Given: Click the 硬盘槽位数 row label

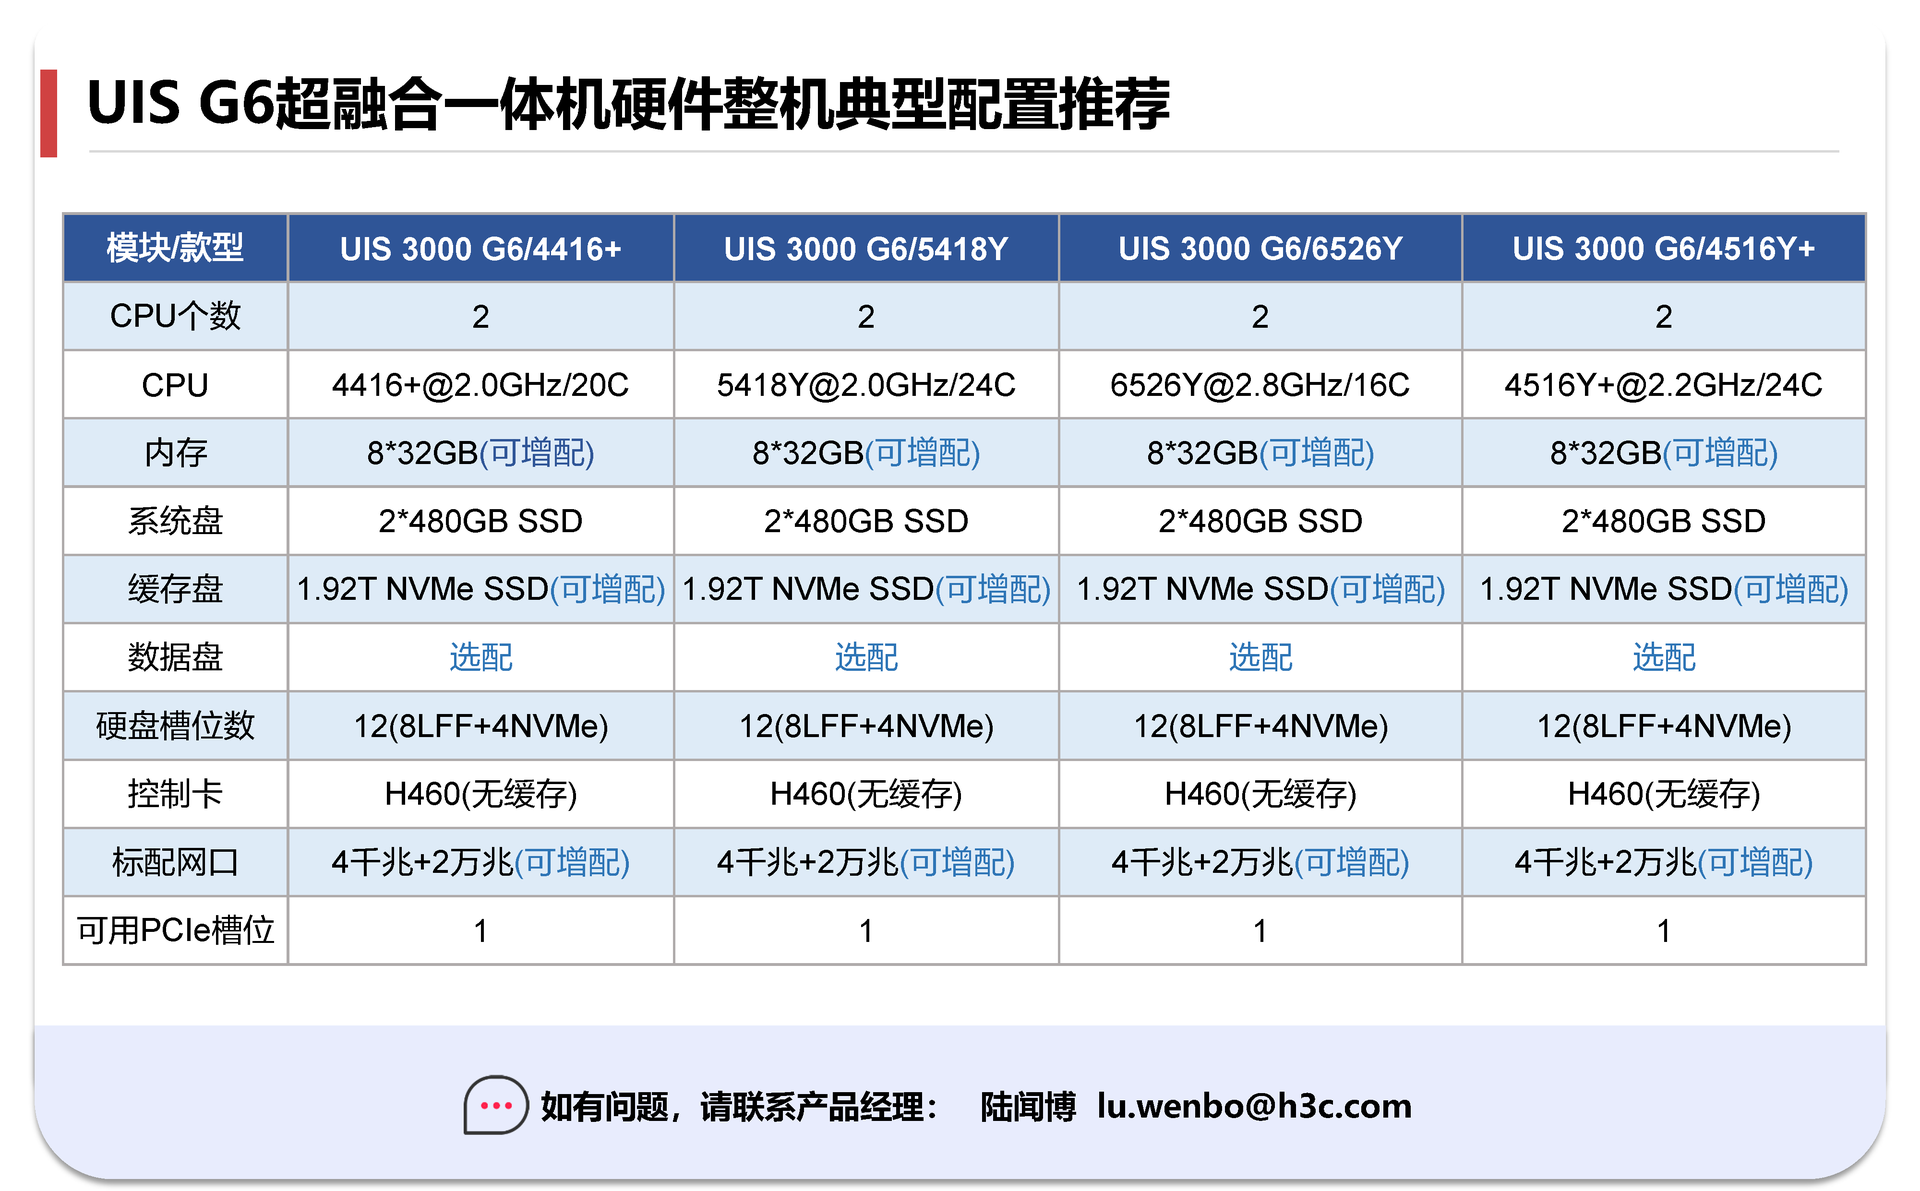Looking at the screenshot, I should [175, 725].
